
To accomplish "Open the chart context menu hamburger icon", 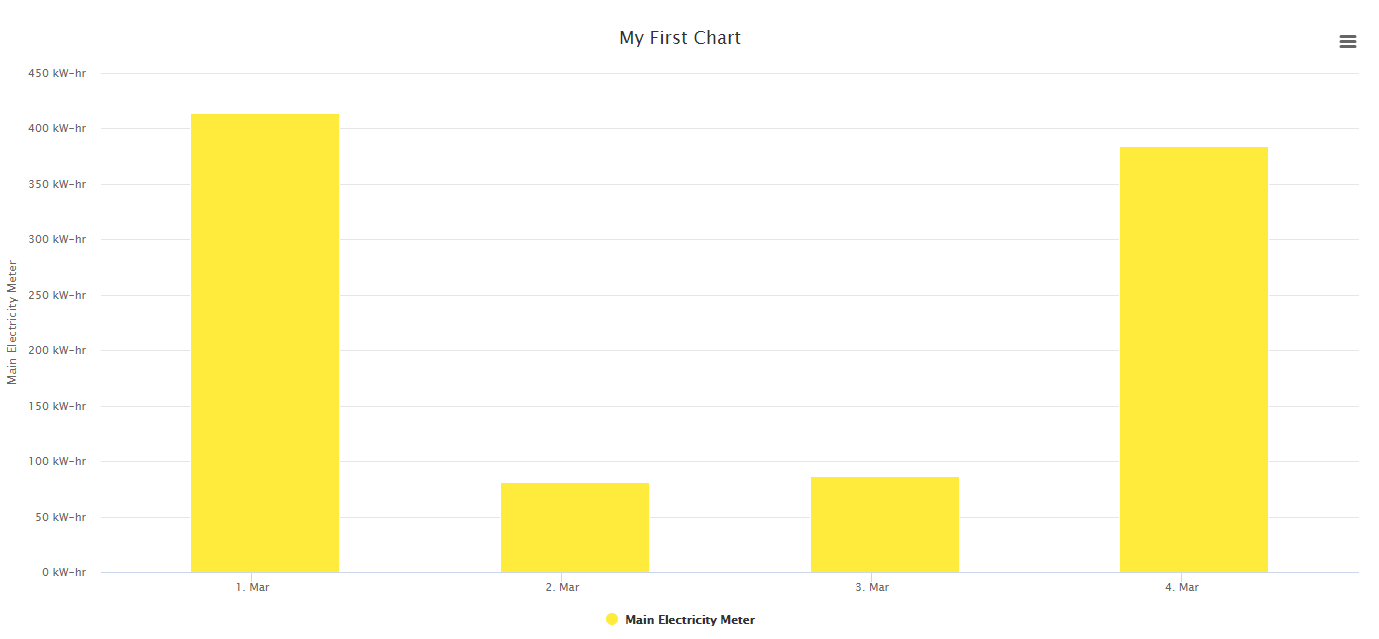I will pyautogui.click(x=1347, y=41).
